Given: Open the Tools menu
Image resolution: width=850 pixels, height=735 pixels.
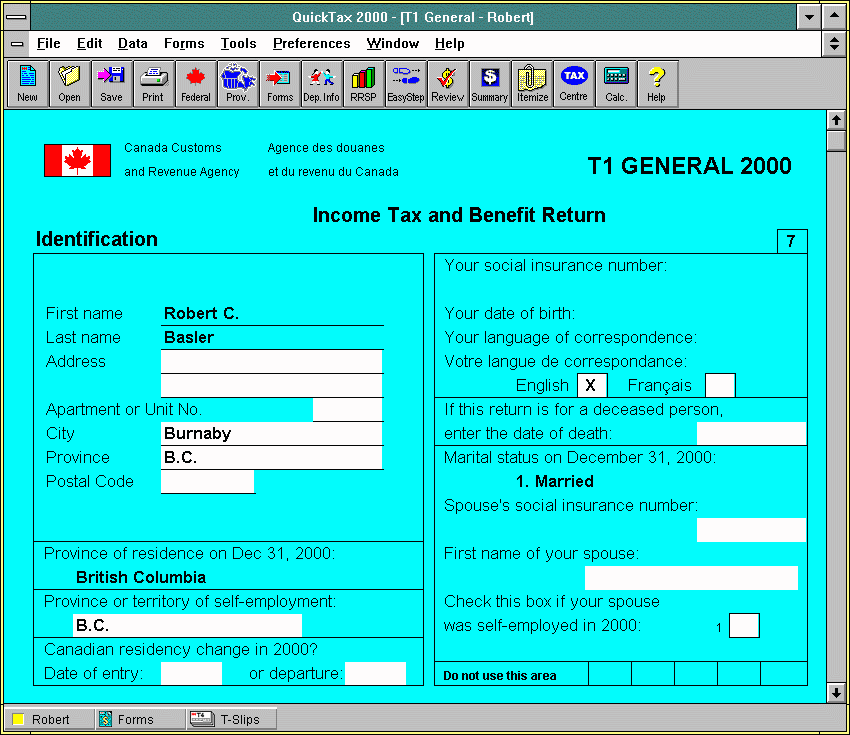Looking at the screenshot, I should point(239,43).
